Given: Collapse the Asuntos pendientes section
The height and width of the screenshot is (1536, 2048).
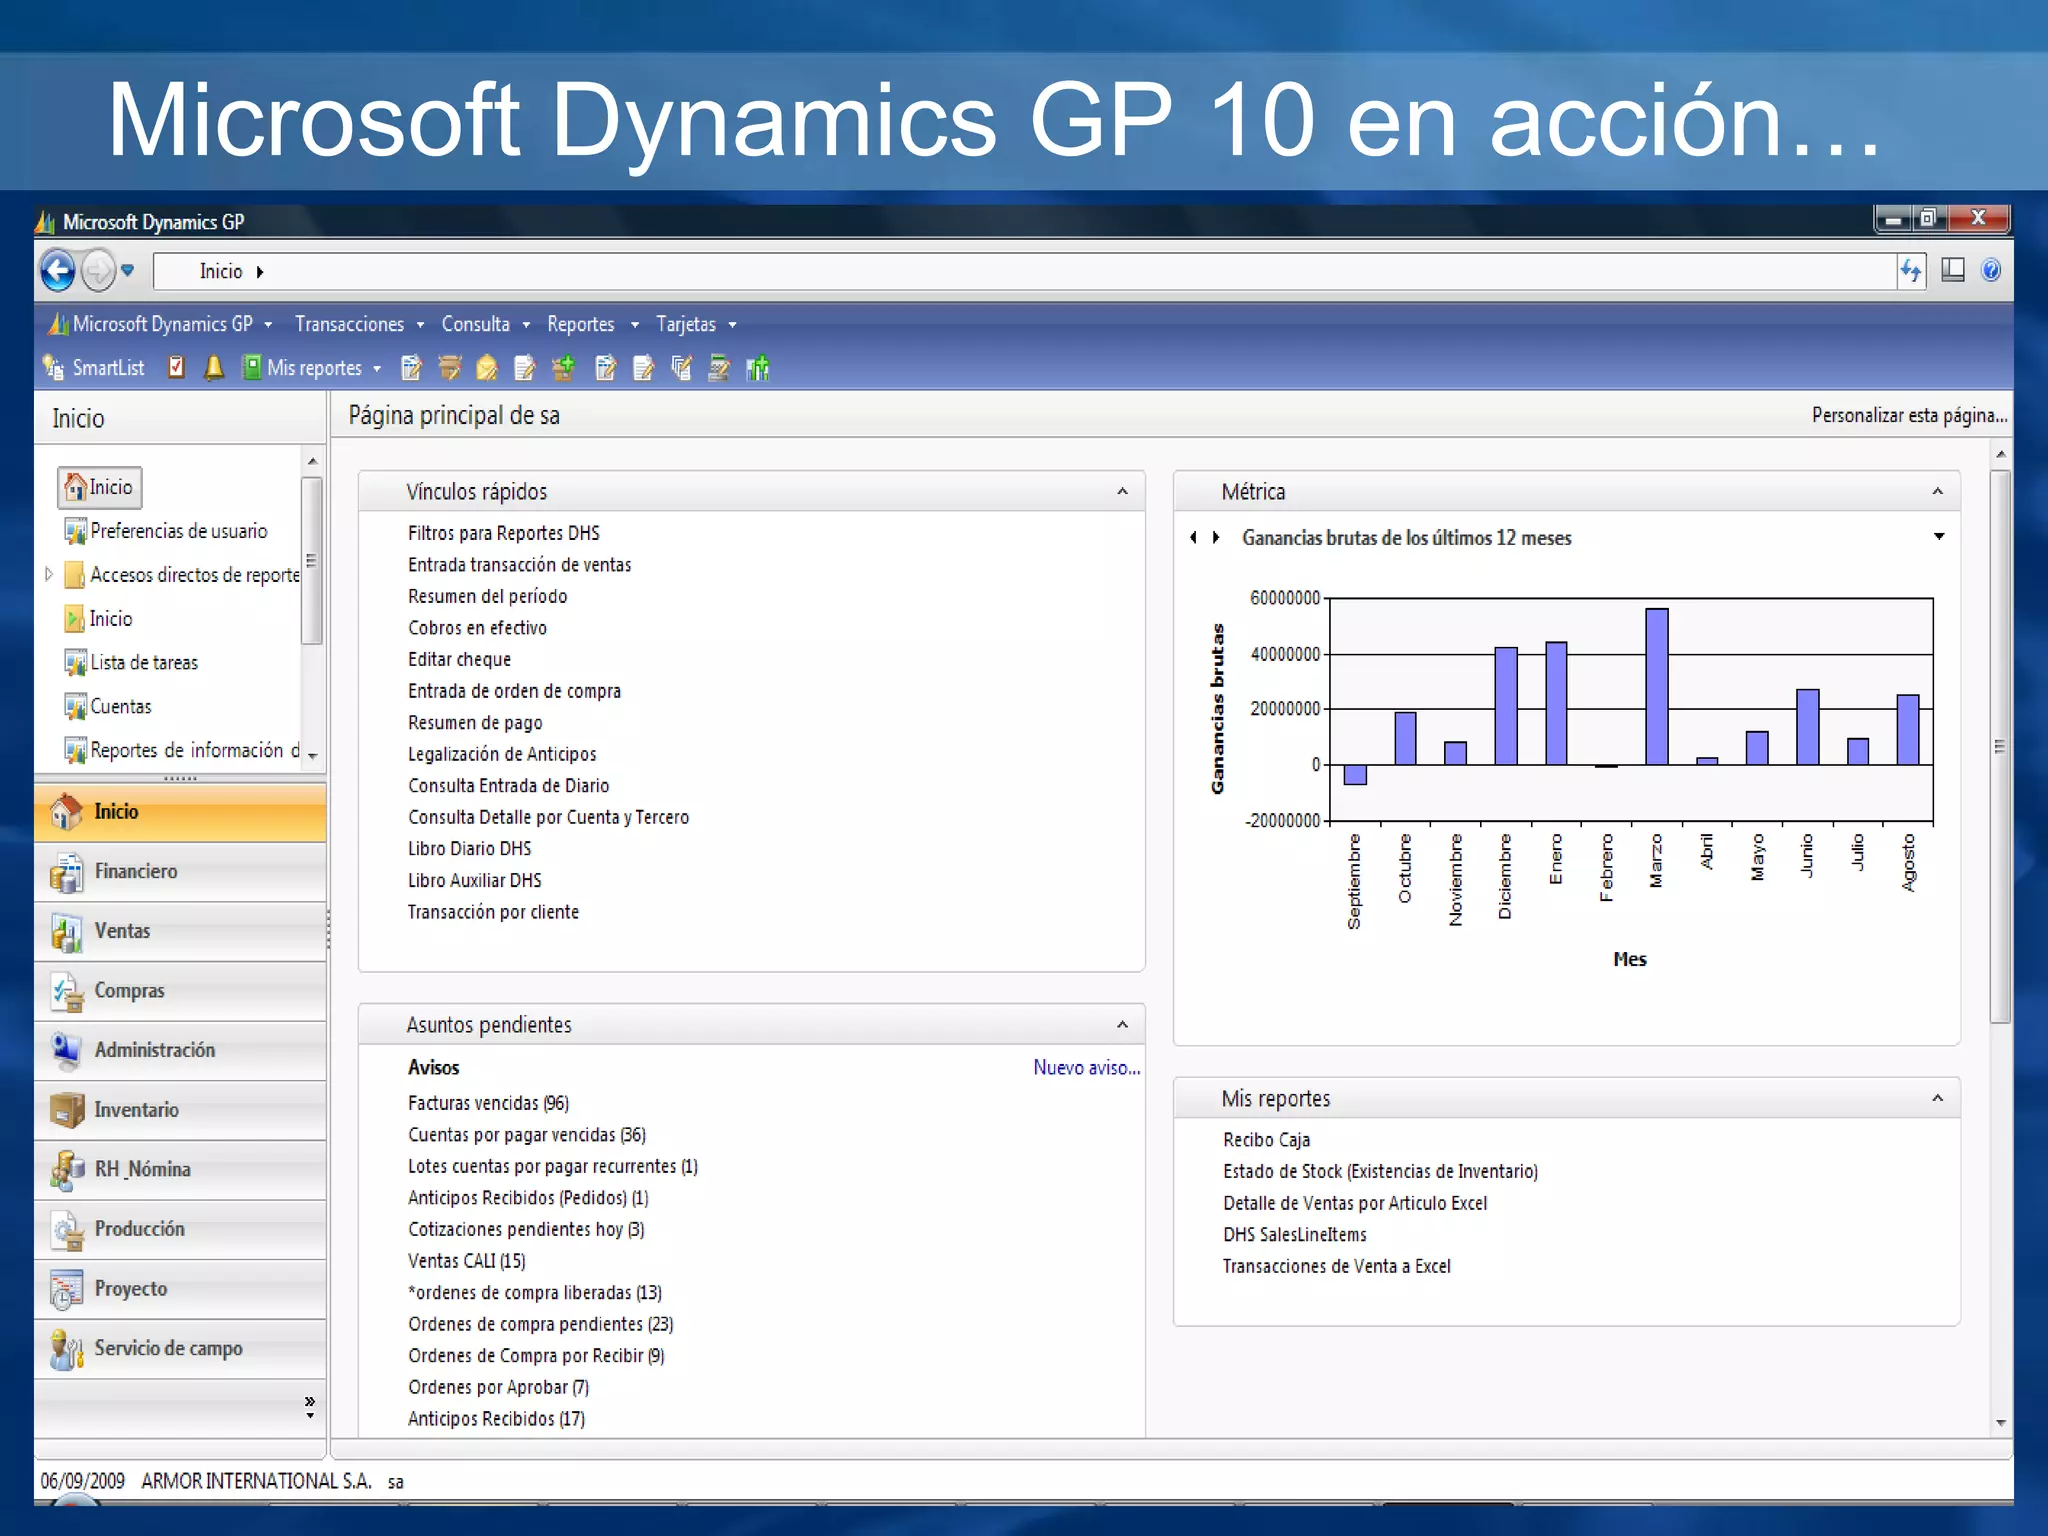Looking at the screenshot, I should [x=1122, y=1025].
